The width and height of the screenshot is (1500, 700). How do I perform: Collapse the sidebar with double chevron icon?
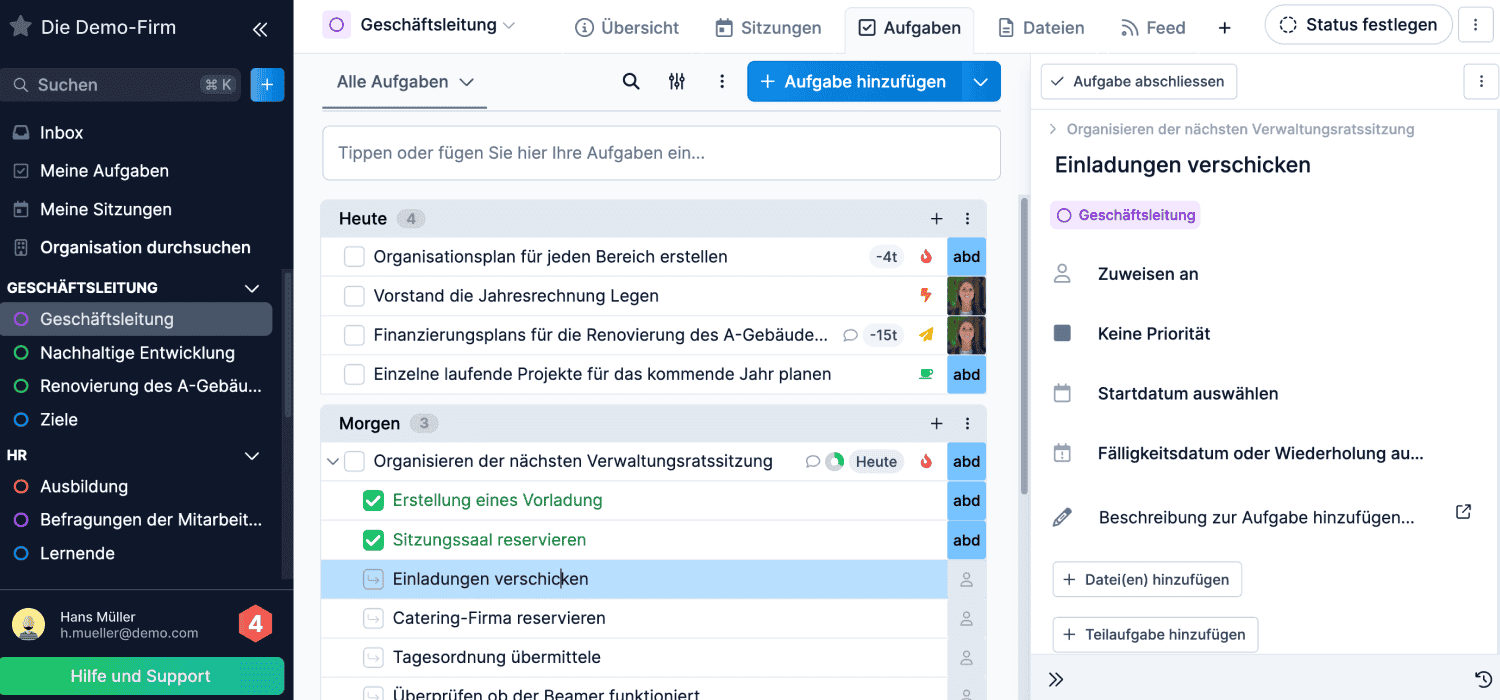coord(260,29)
